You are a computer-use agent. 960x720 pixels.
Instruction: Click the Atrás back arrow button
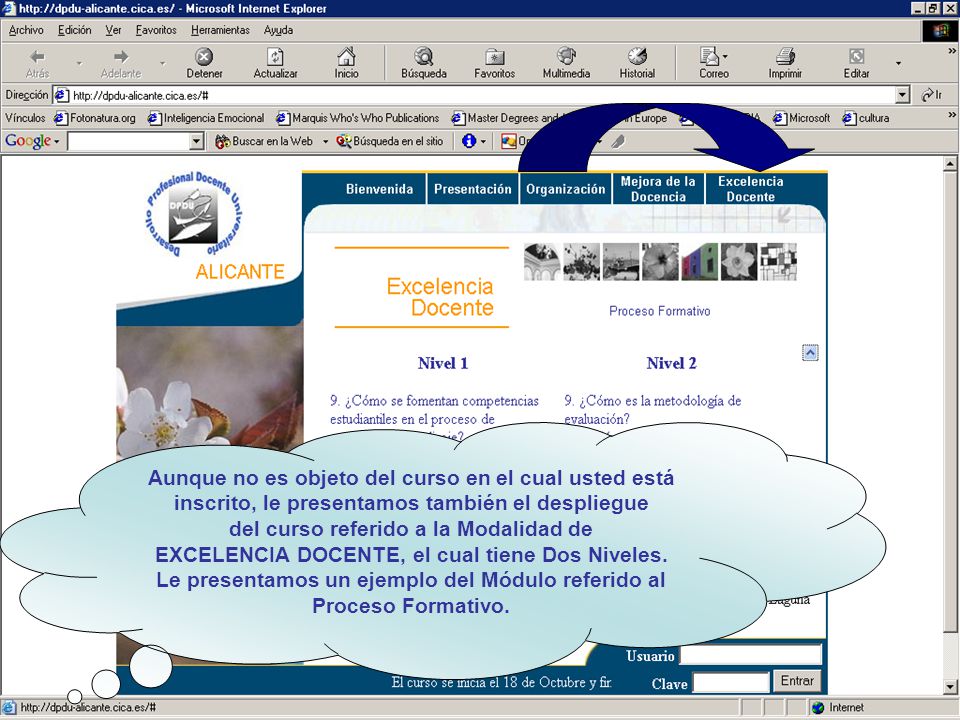pyautogui.click(x=37, y=62)
